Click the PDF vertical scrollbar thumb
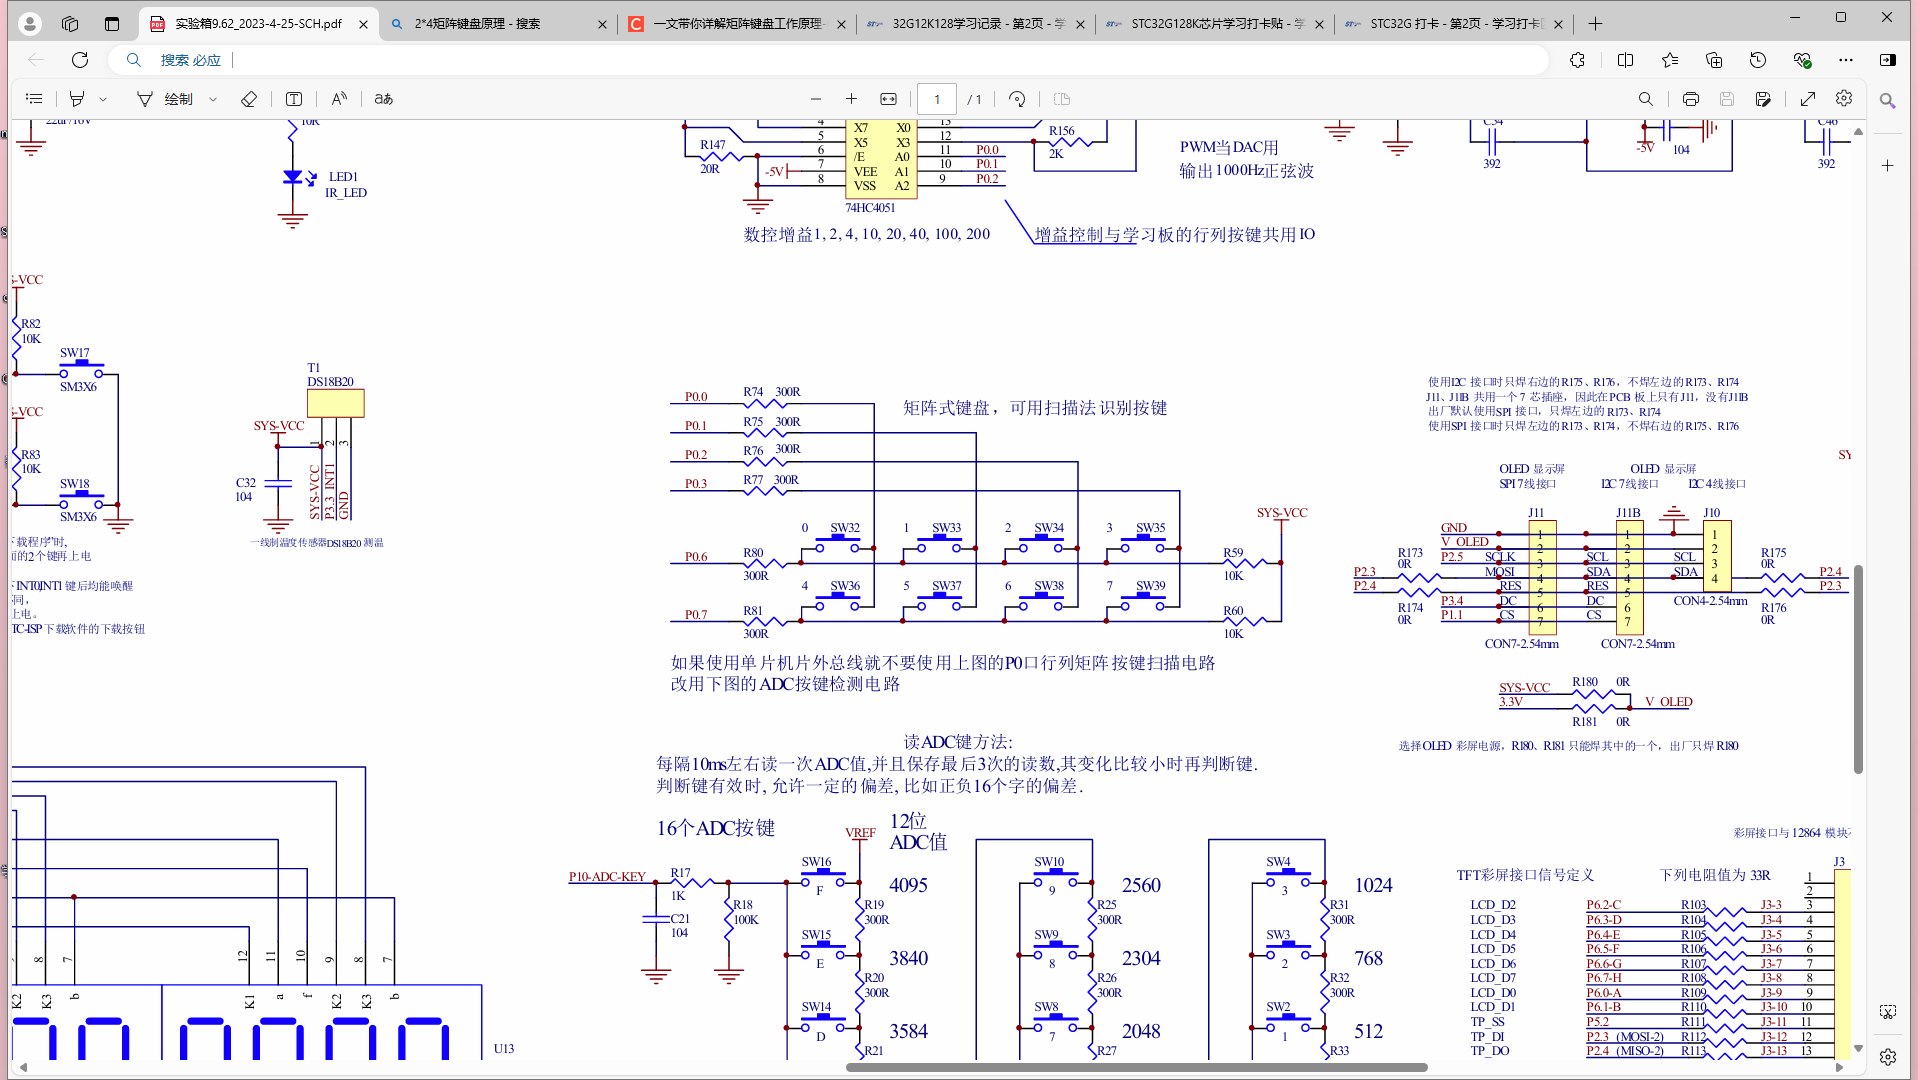The height and width of the screenshot is (1080, 1918). 1858,669
